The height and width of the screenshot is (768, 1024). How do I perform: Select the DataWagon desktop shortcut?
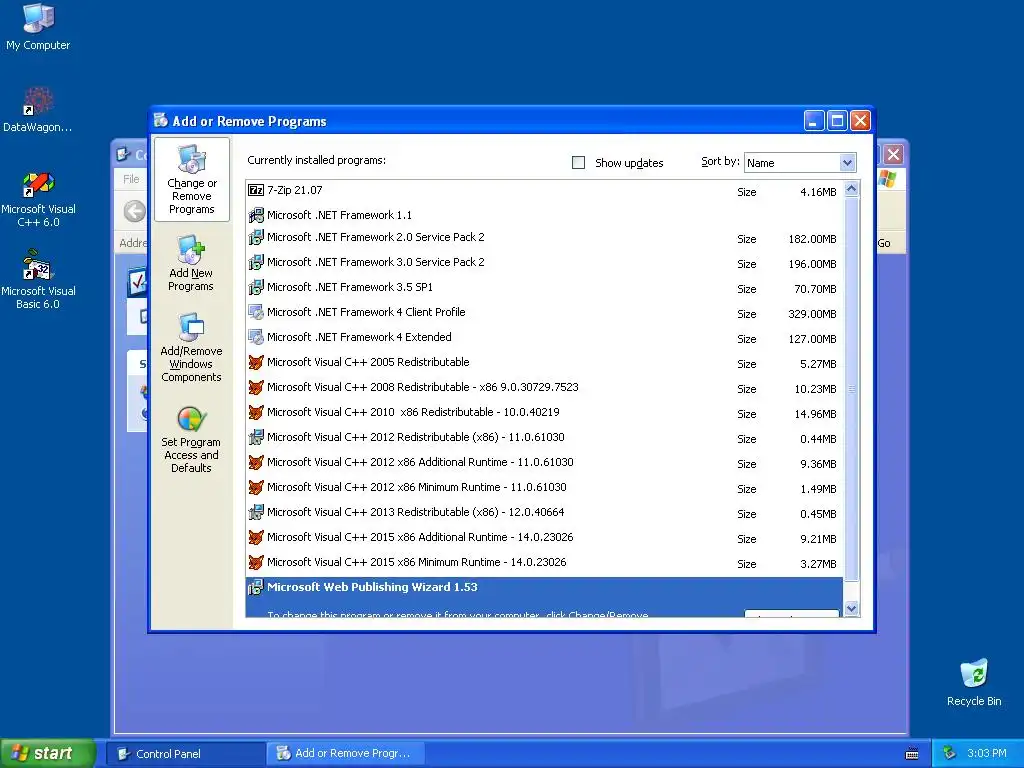tap(38, 110)
